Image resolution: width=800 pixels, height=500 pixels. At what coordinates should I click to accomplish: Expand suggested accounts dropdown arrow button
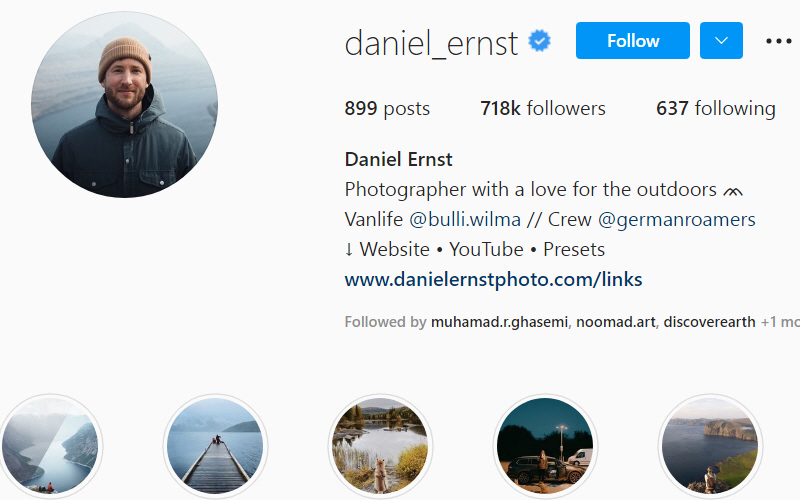coord(721,40)
